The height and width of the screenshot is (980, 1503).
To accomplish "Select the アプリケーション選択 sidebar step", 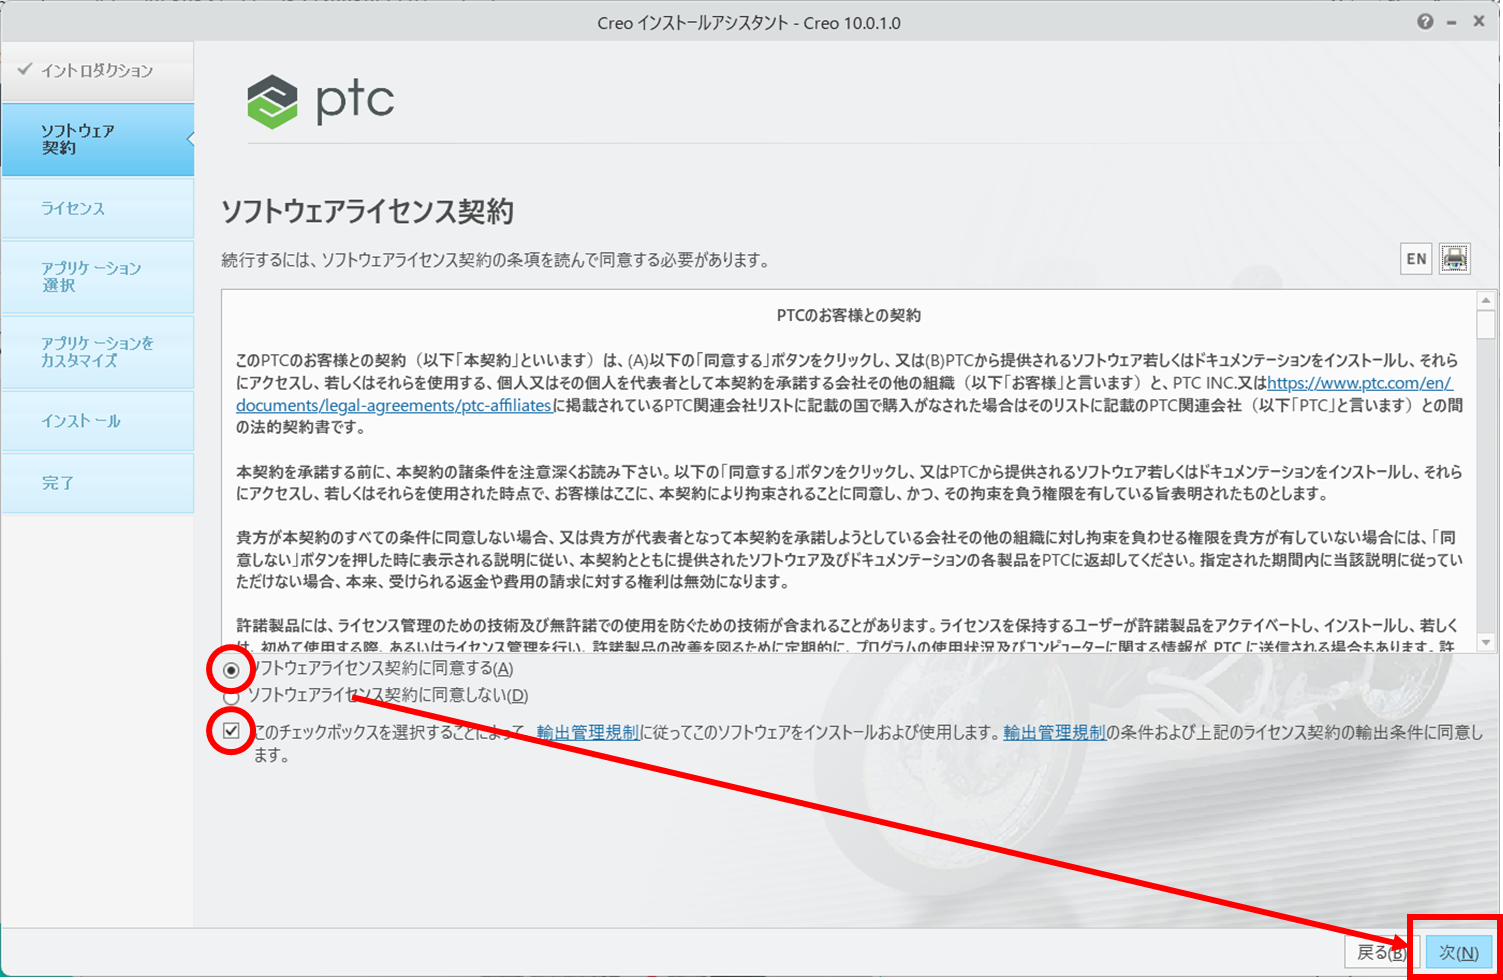I will [97, 277].
